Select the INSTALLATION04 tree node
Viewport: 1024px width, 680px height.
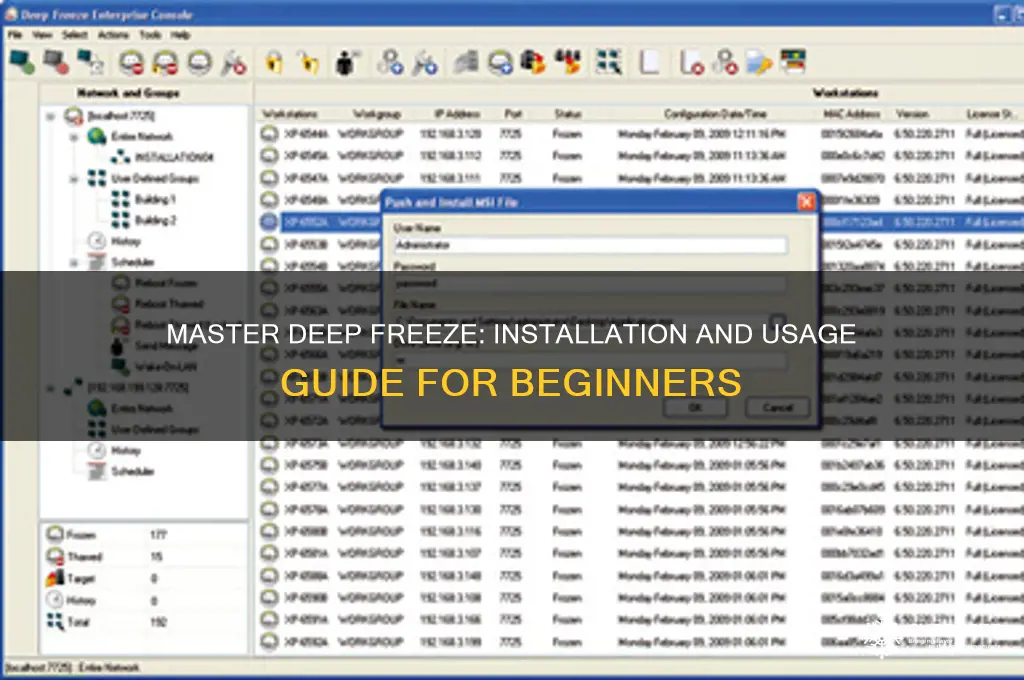(x=174, y=157)
